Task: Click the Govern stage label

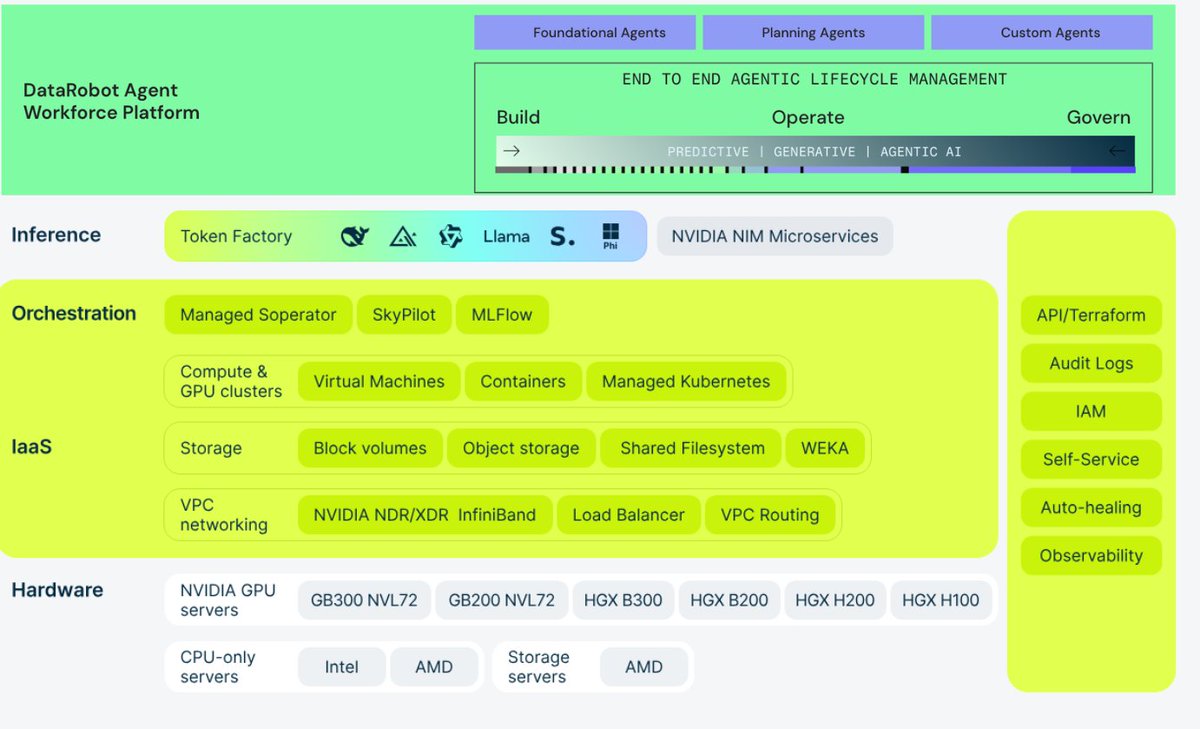Action: [x=1098, y=117]
